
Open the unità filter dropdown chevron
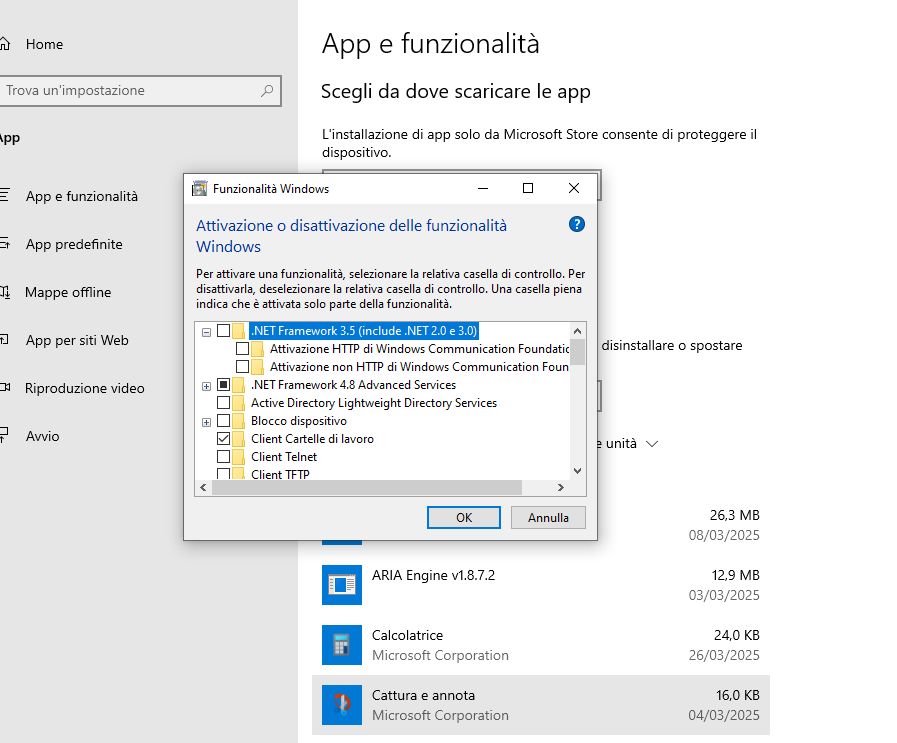point(652,444)
